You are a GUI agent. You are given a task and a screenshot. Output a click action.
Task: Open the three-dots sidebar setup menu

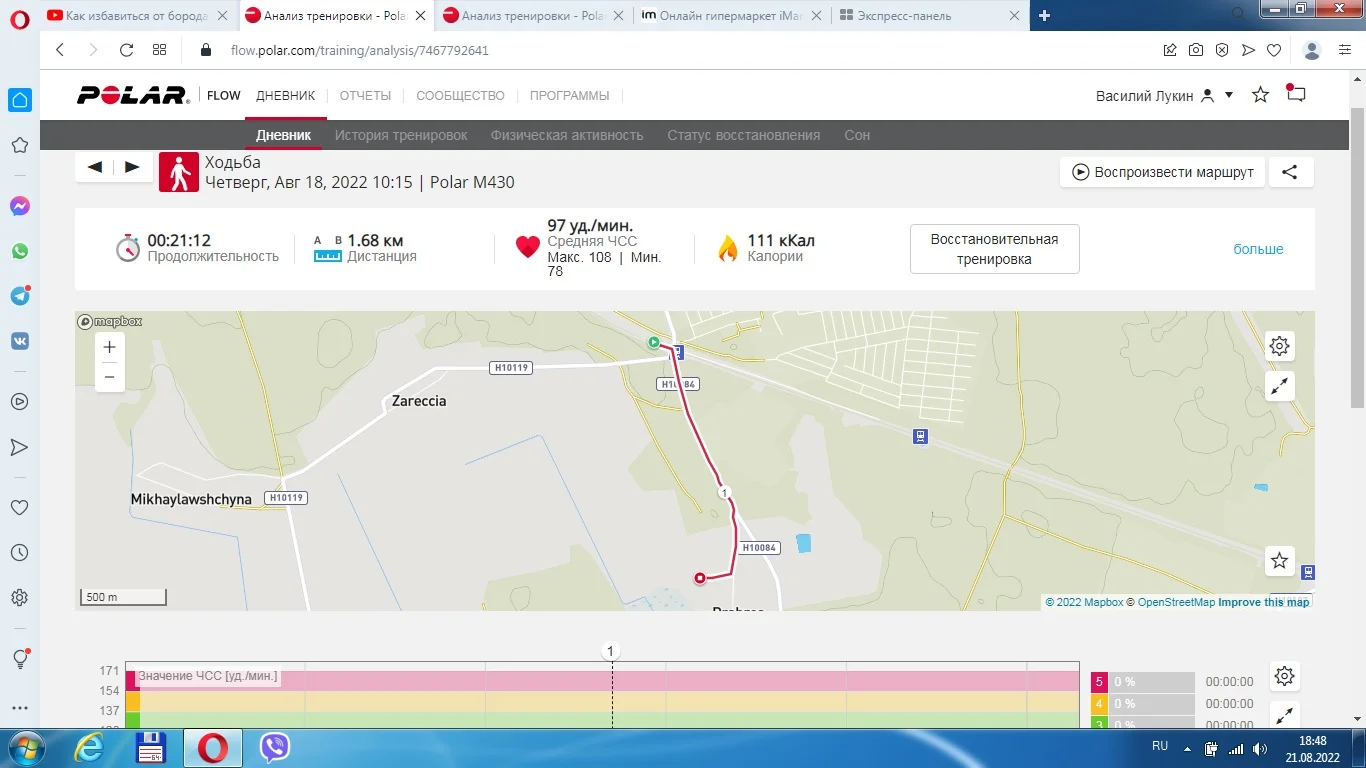coord(20,708)
